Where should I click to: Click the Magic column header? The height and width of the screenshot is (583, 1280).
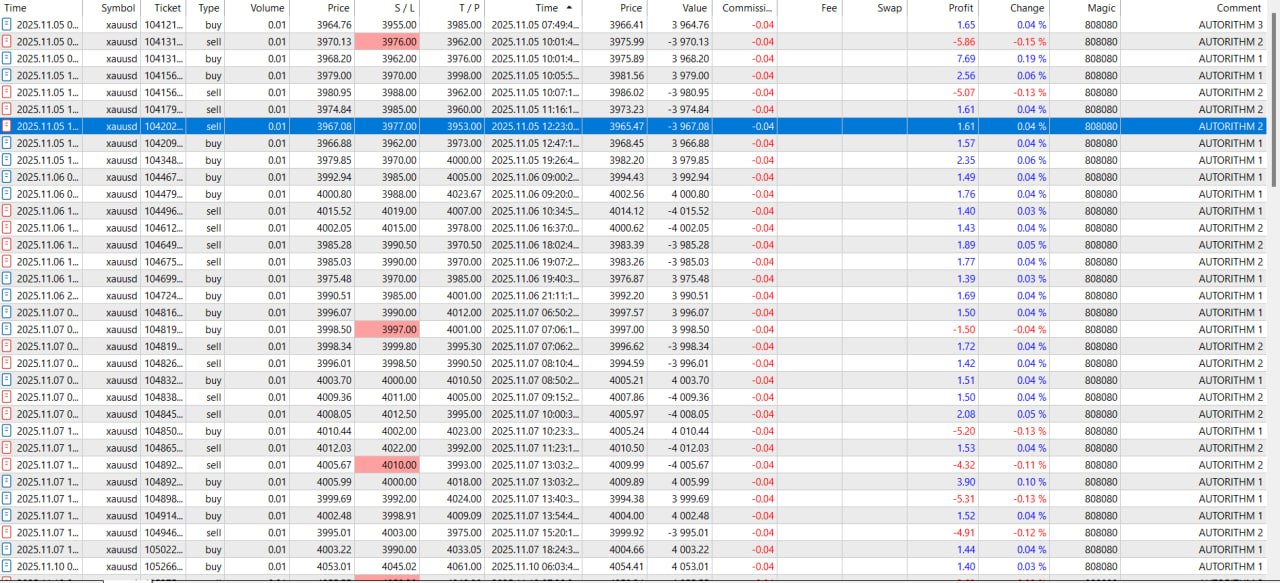point(1101,8)
